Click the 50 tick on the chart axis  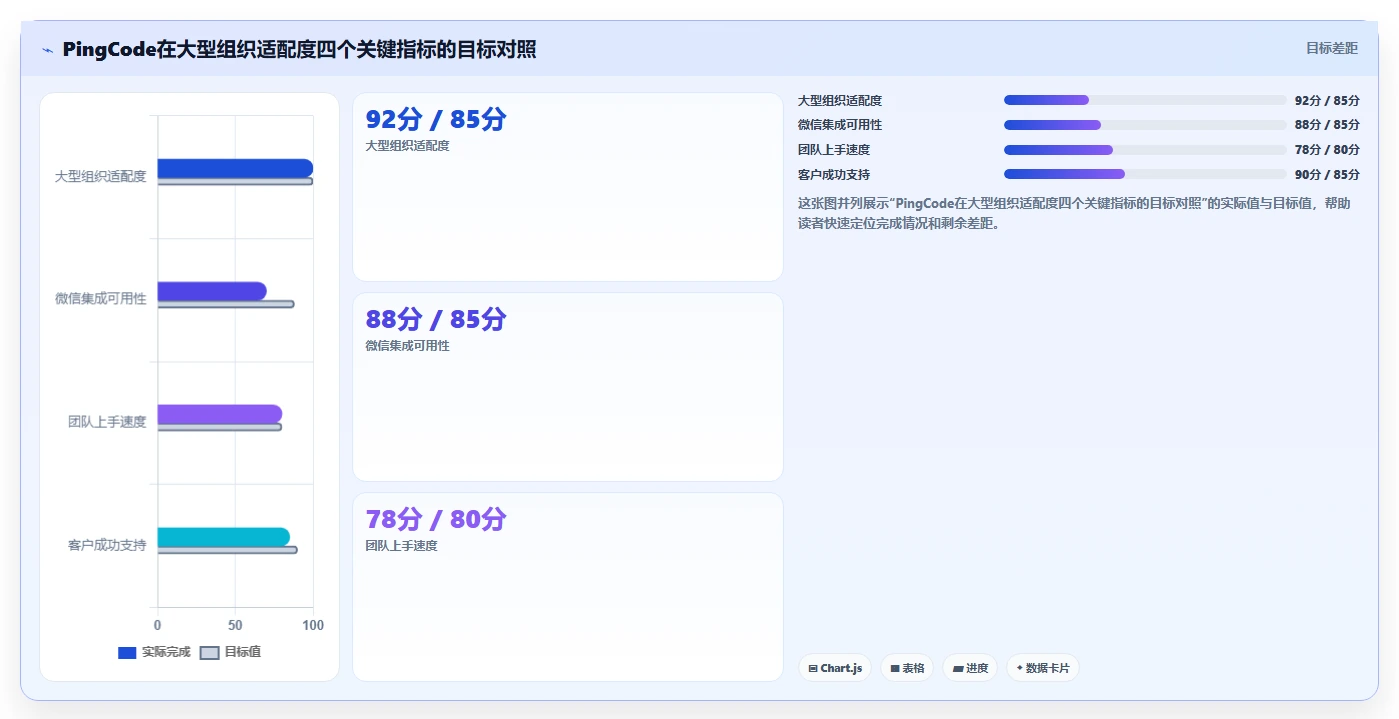tap(235, 625)
